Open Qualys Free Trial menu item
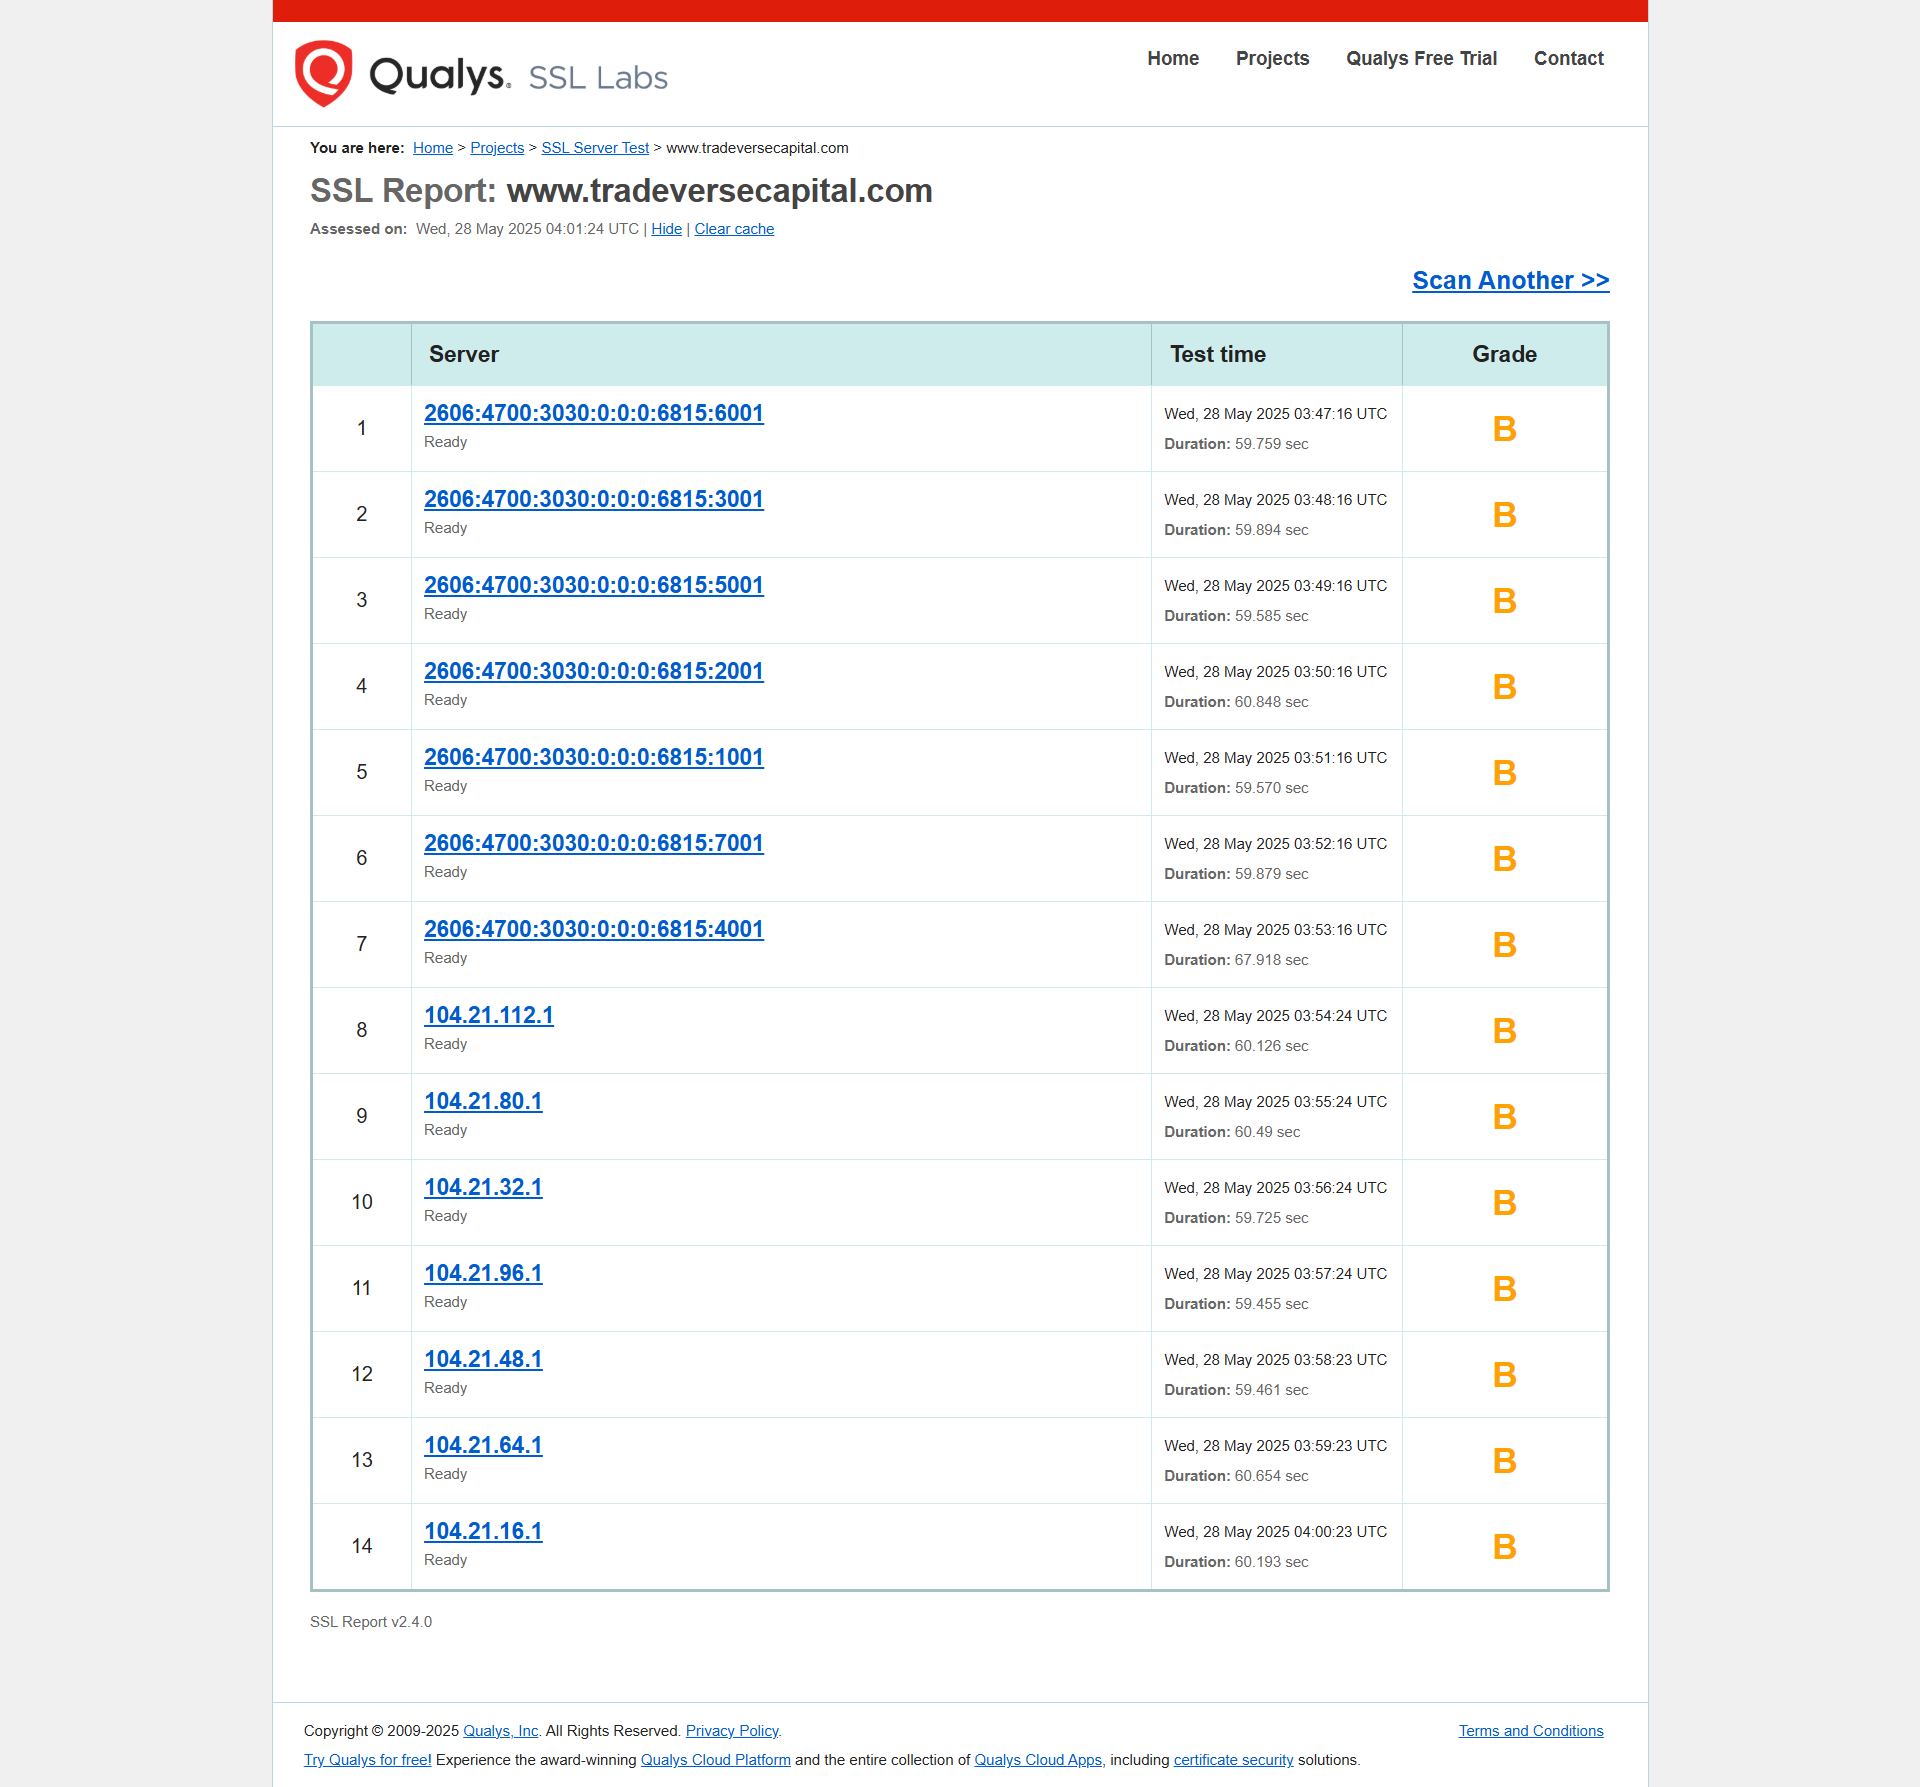This screenshot has height=1787, width=1920. pos(1421,58)
